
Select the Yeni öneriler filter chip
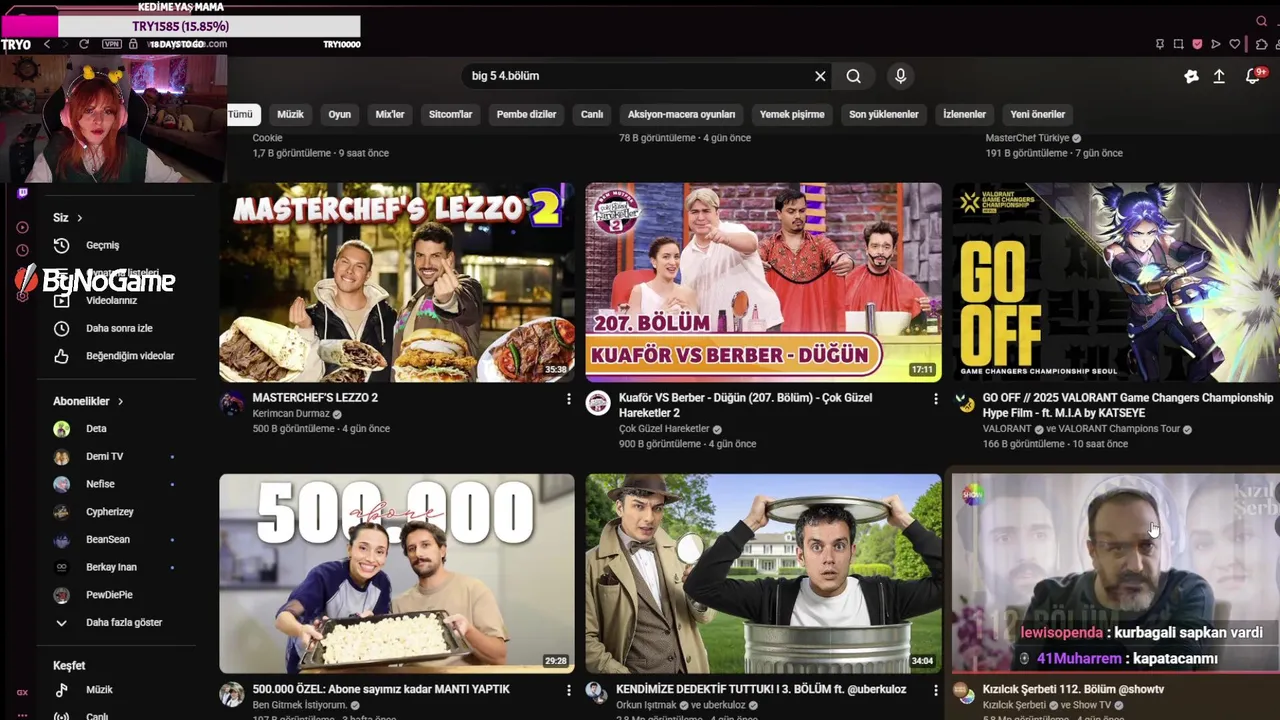point(1038,114)
